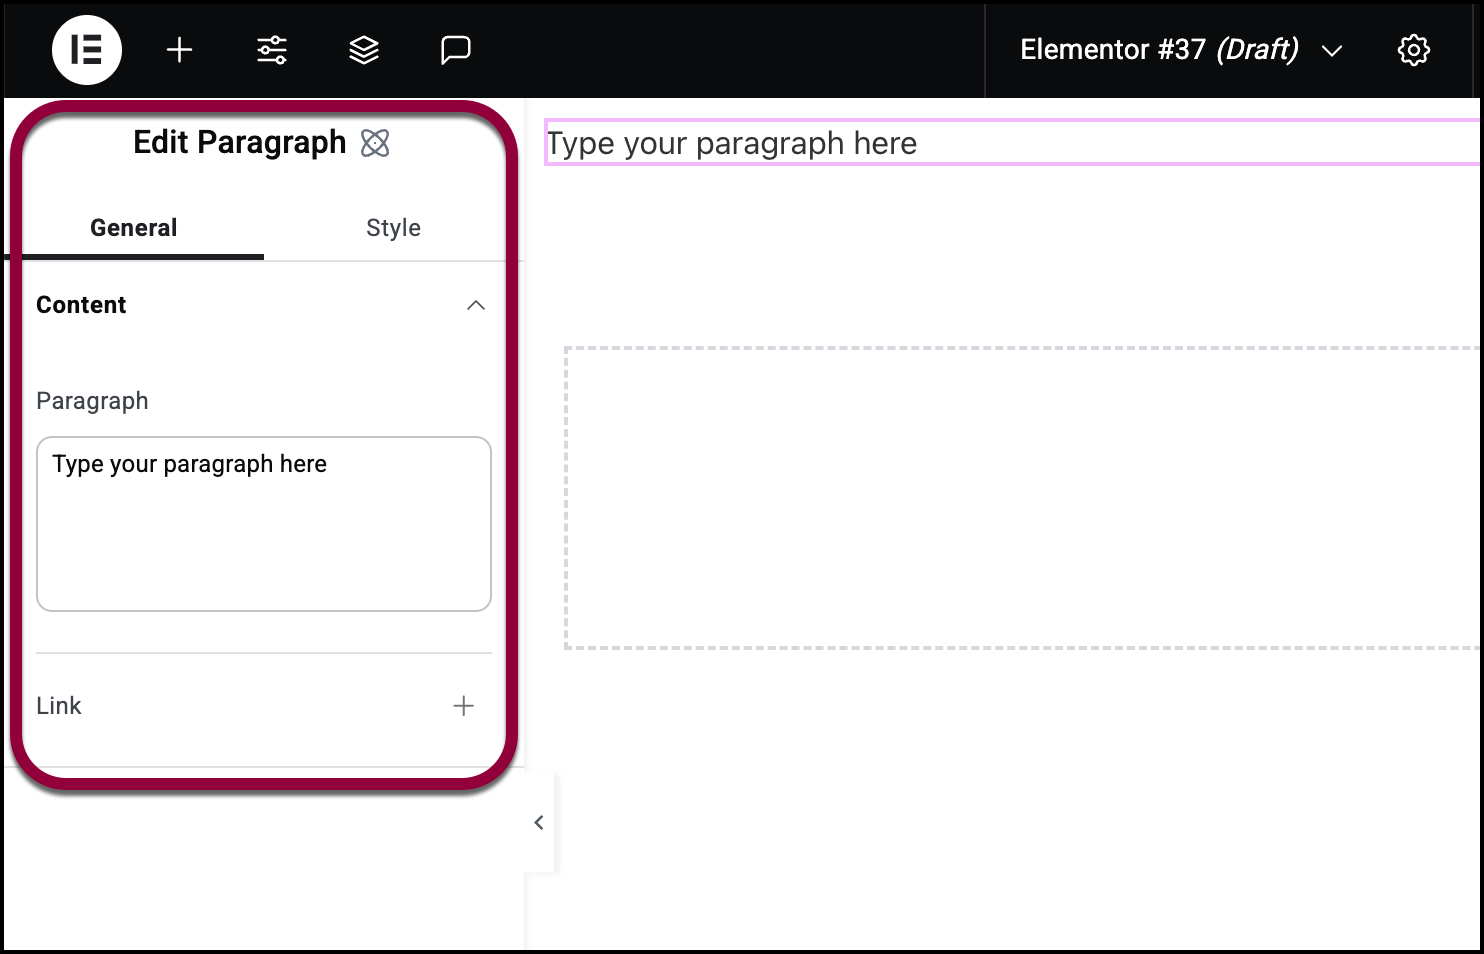Open the Notes speech bubble icon
This screenshot has width=1484, height=954.
(x=456, y=50)
